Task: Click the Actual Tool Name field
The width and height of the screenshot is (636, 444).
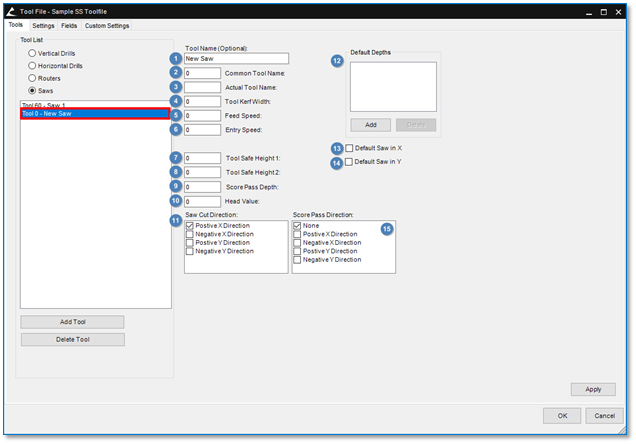Action: click(x=202, y=88)
